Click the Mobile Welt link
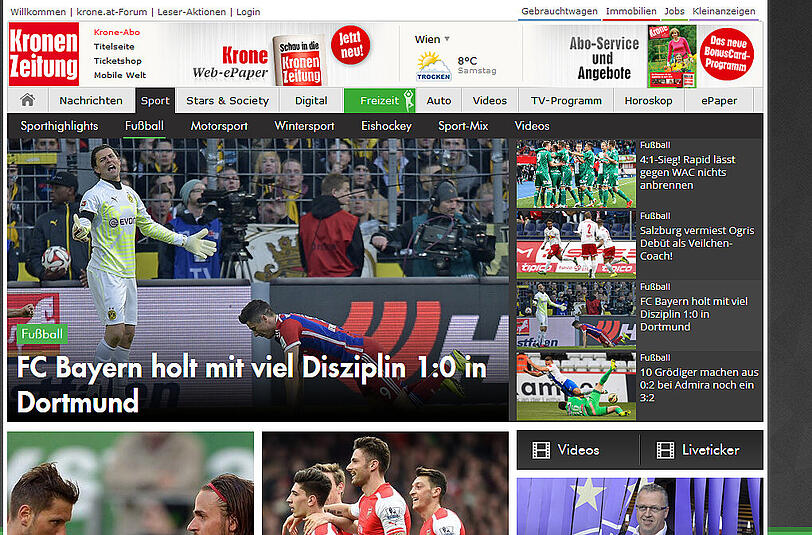The image size is (812, 535). 120,75
